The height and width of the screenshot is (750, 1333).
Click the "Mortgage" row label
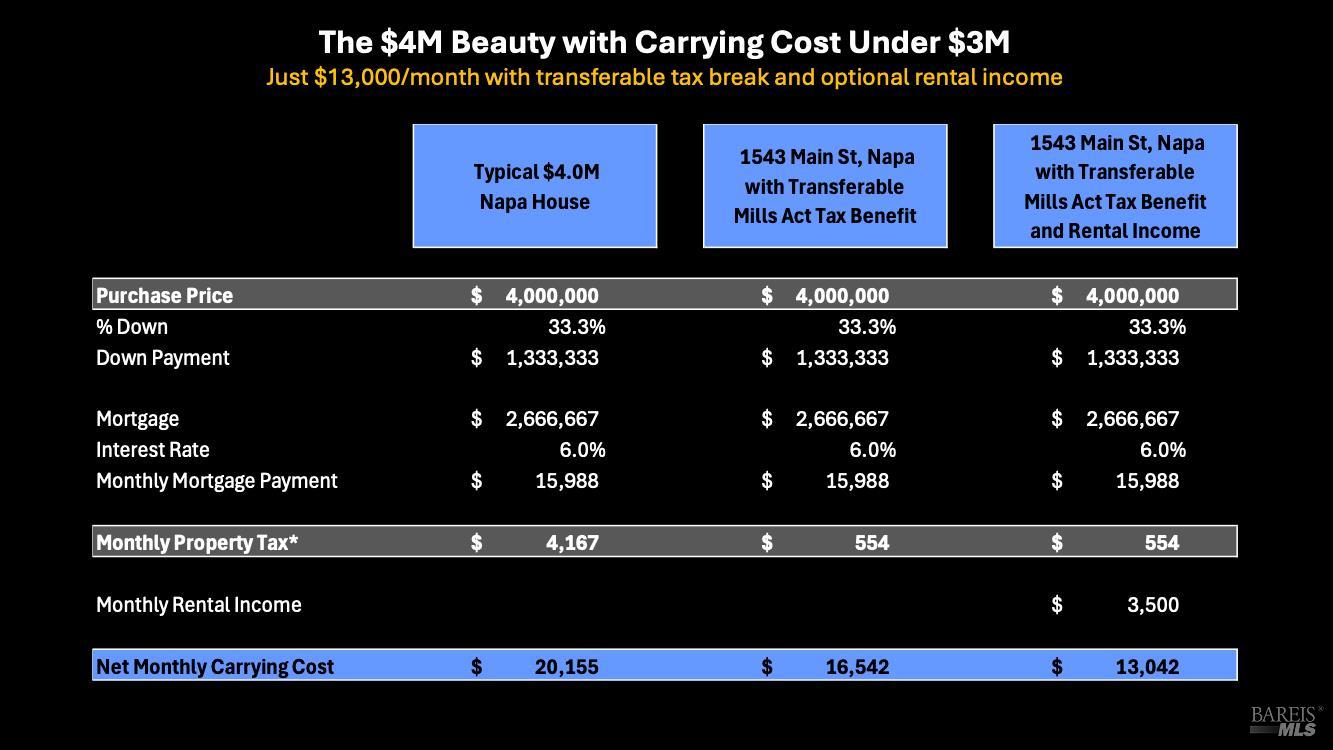137,419
